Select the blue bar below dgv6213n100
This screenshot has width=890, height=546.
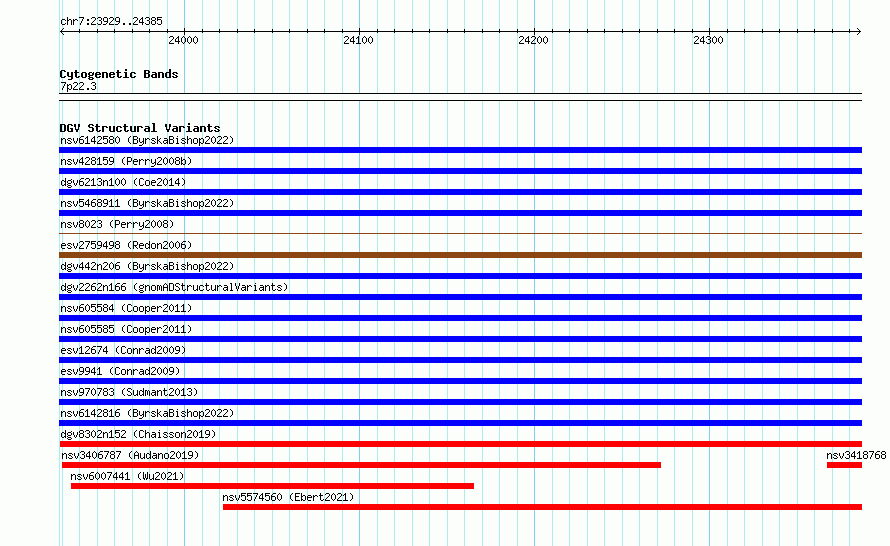(x=460, y=192)
